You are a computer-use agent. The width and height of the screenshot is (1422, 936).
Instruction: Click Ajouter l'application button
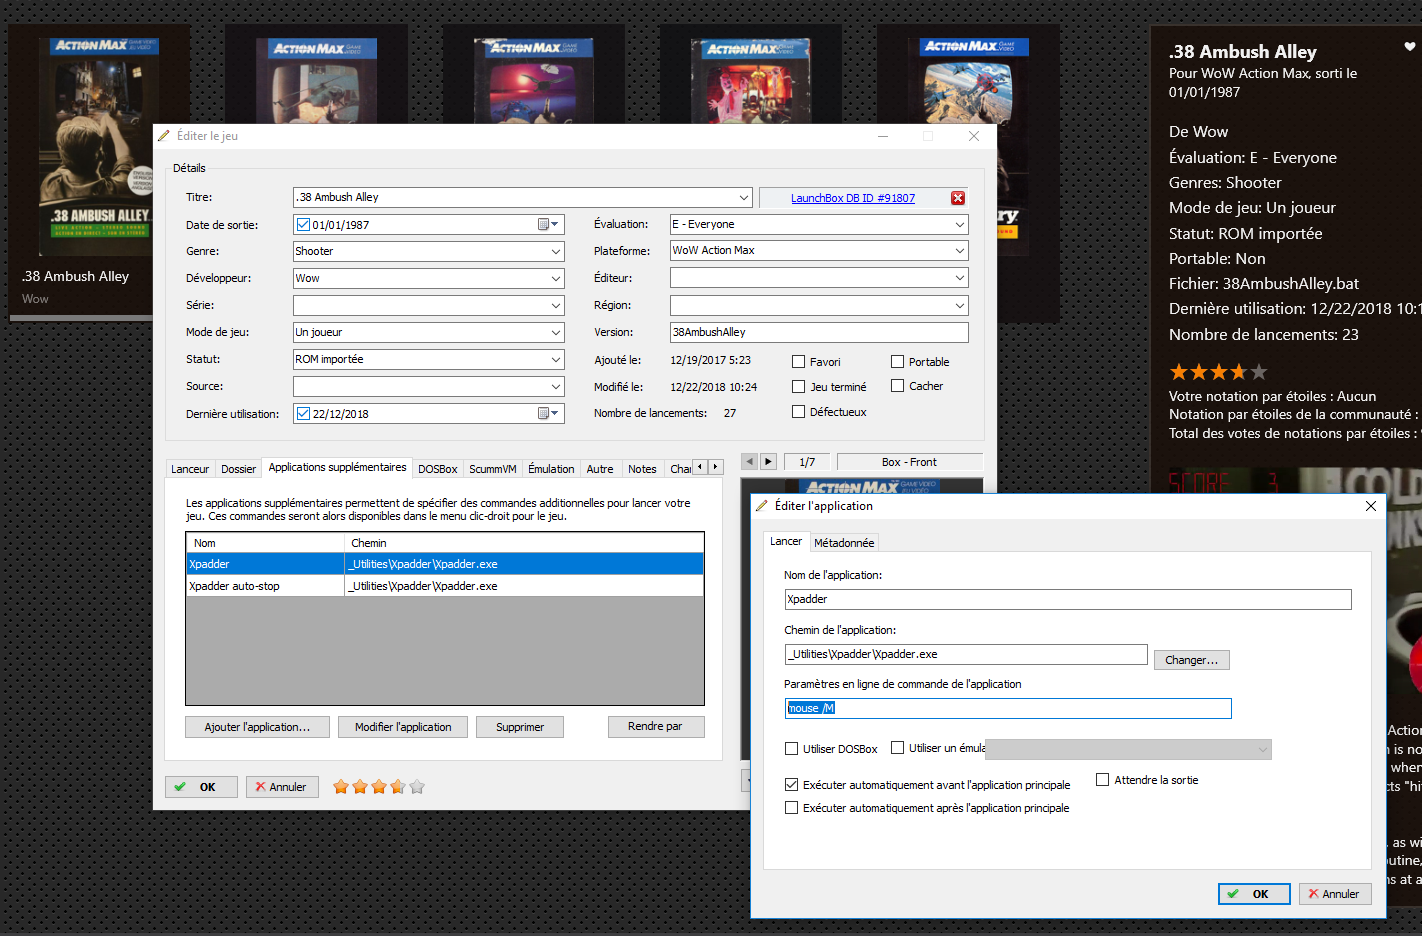(257, 727)
